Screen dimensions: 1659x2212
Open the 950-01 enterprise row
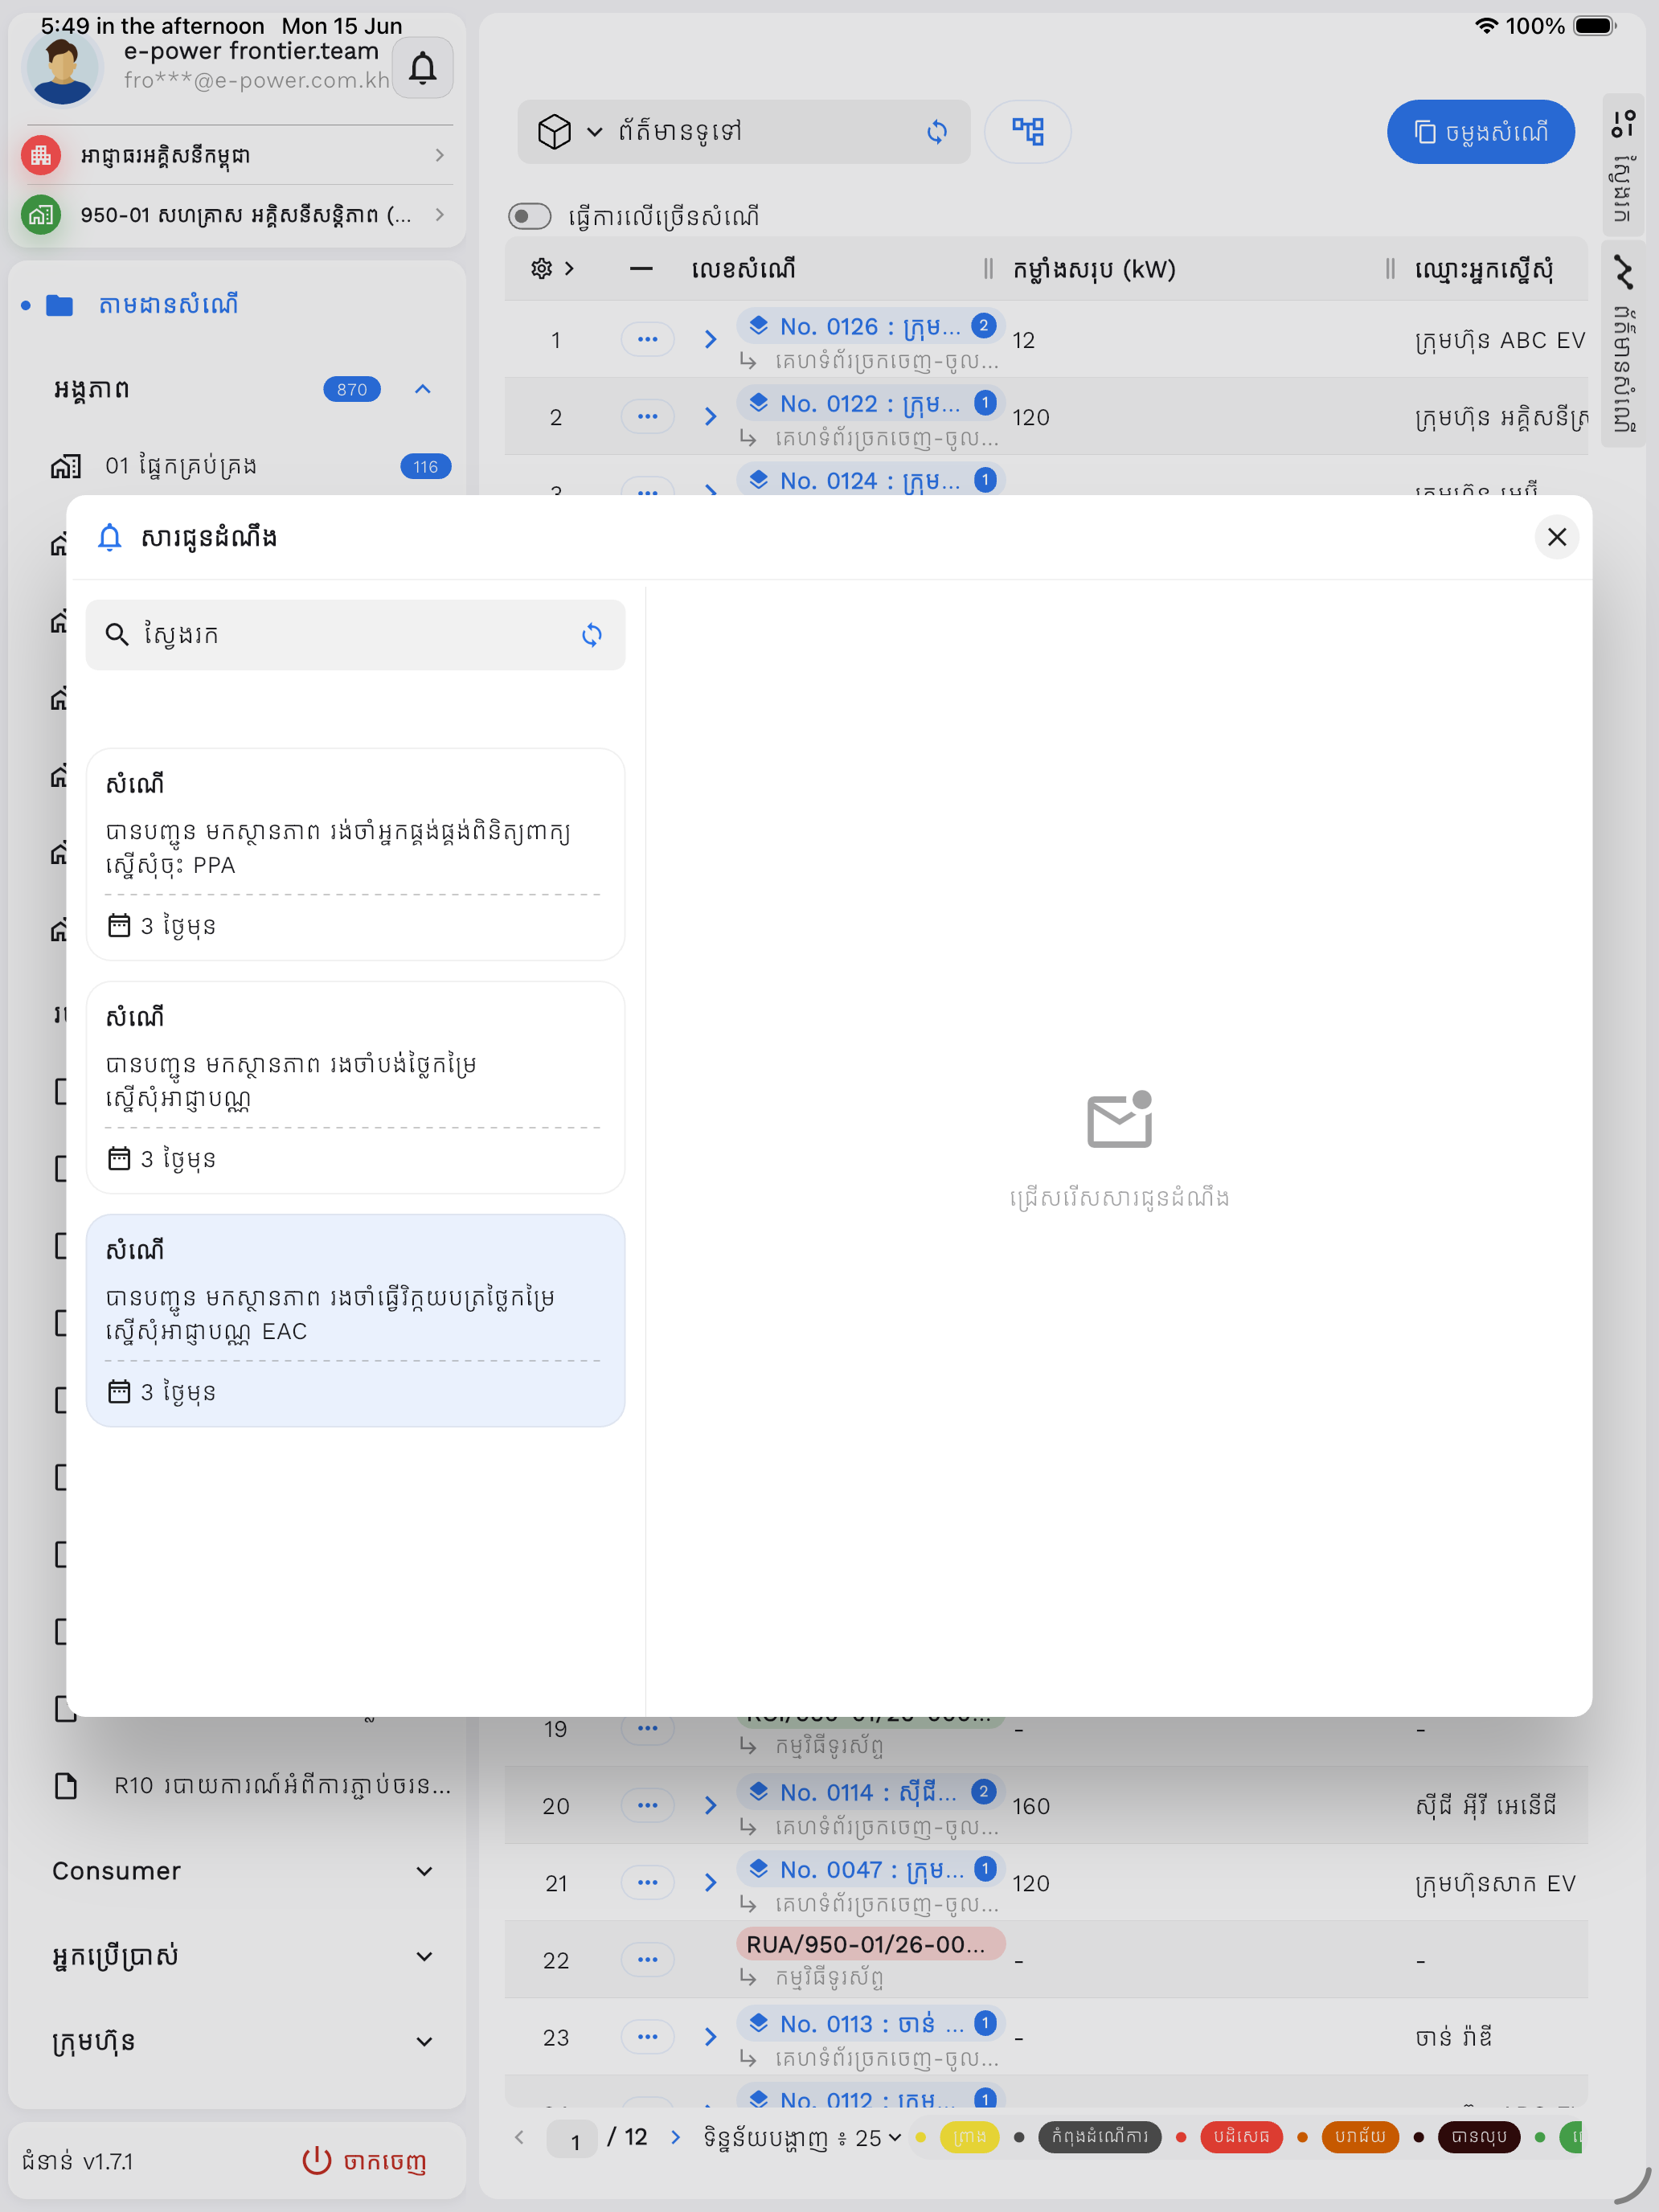pos(236,215)
